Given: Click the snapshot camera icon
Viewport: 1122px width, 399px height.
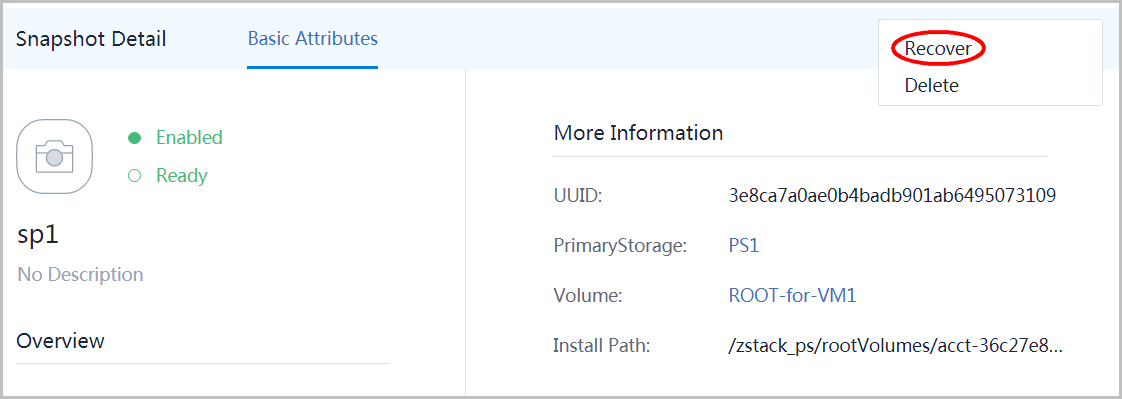Looking at the screenshot, I should click(54, 157).
